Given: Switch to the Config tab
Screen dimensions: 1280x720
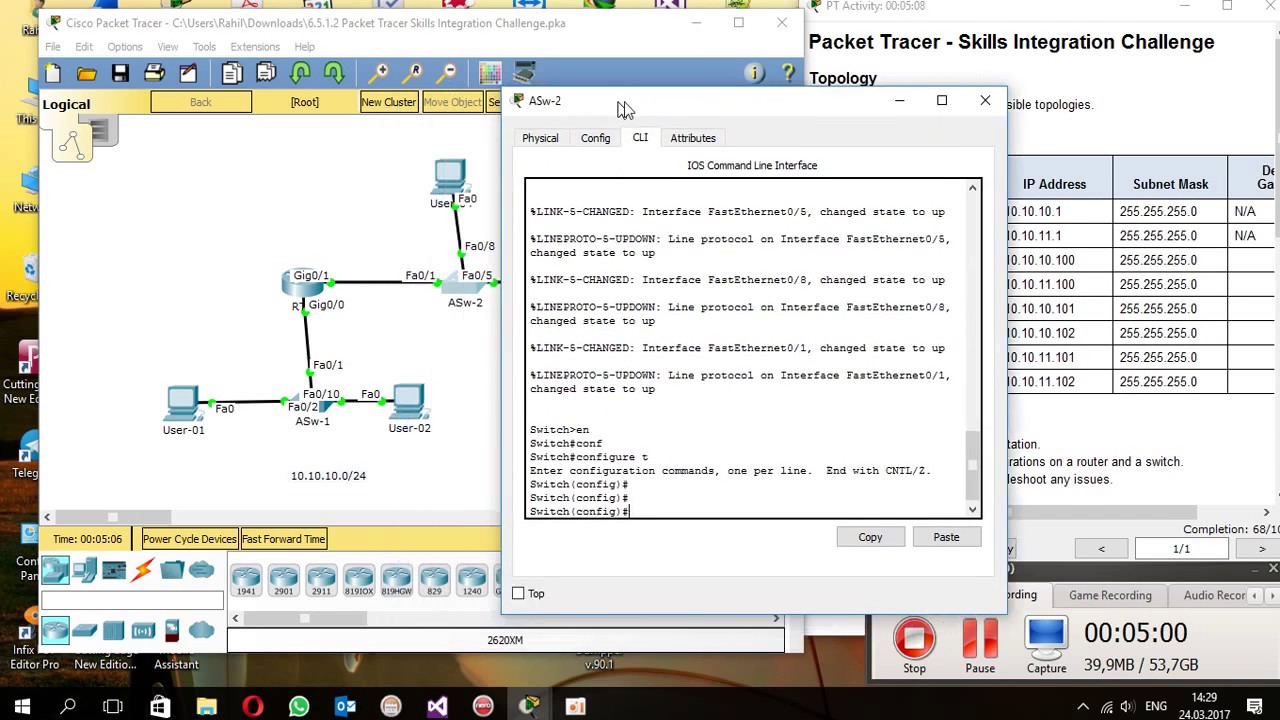Looking at the screenshot, I should click(x=595, y=138).
